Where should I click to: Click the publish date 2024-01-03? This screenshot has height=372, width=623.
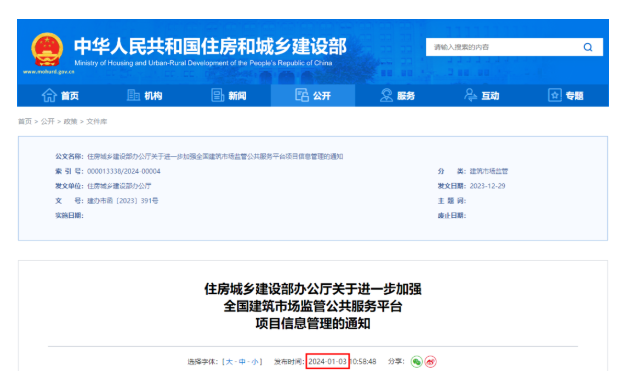pos(327,362)
